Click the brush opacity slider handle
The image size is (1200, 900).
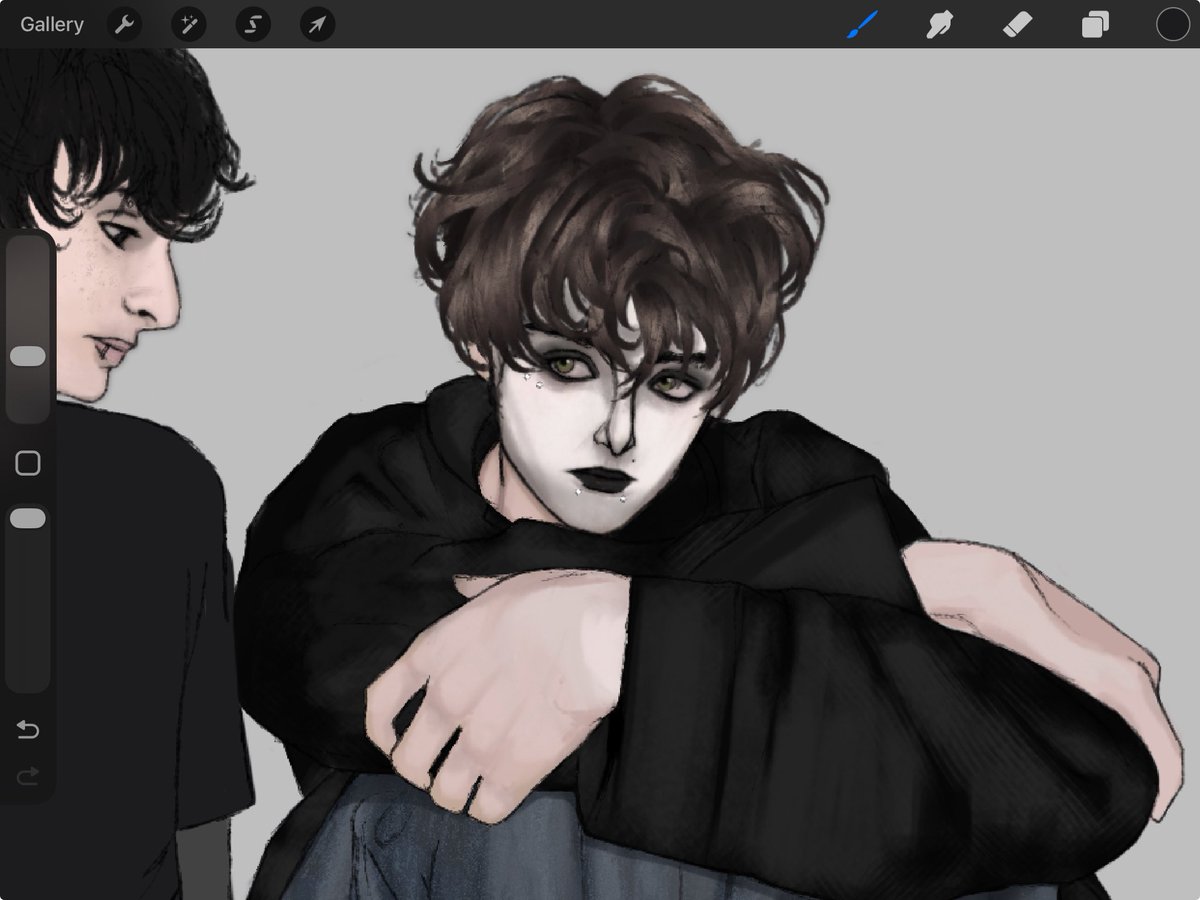pos(28,518)
